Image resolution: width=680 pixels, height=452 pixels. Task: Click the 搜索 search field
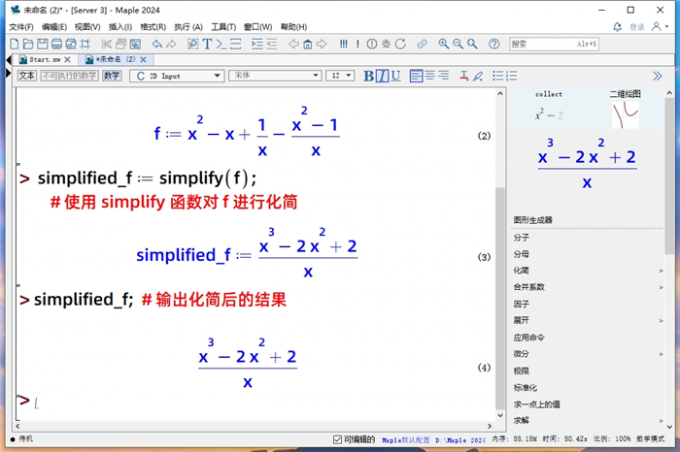click(x=554, y=44)
